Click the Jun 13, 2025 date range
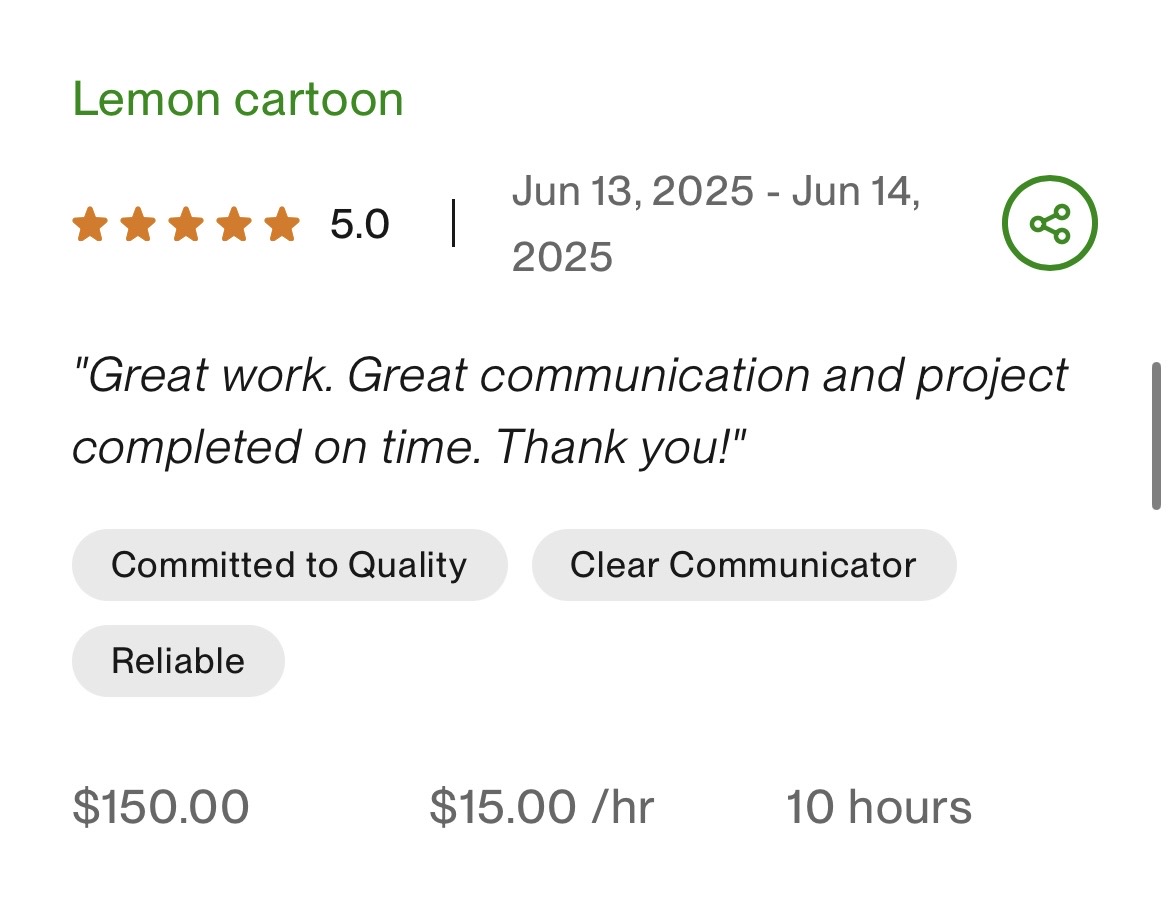 click(715, 190)
